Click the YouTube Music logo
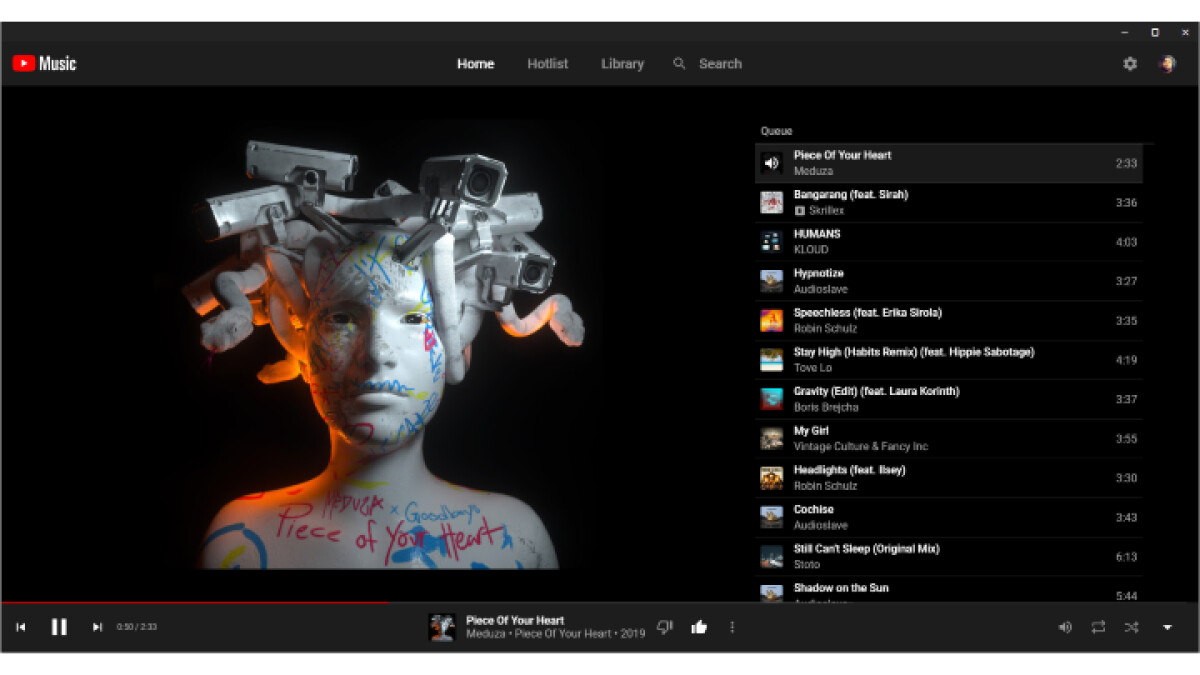Viewport: 1200px width, 675px height. coord(45,63)
